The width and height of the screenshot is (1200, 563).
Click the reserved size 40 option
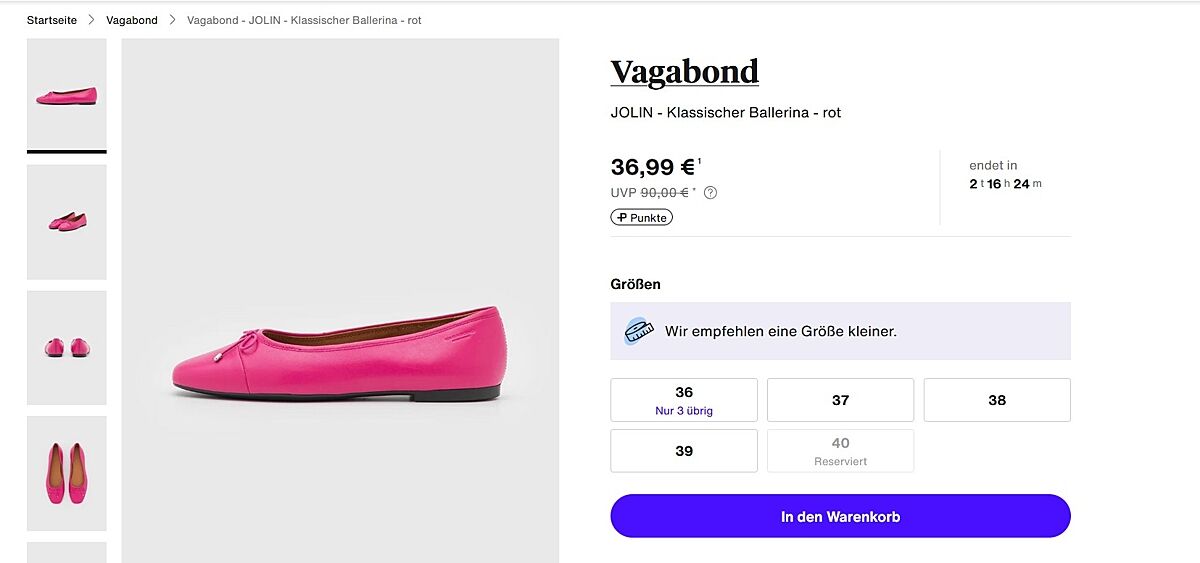pyautogui.click(x=840, y=451)
